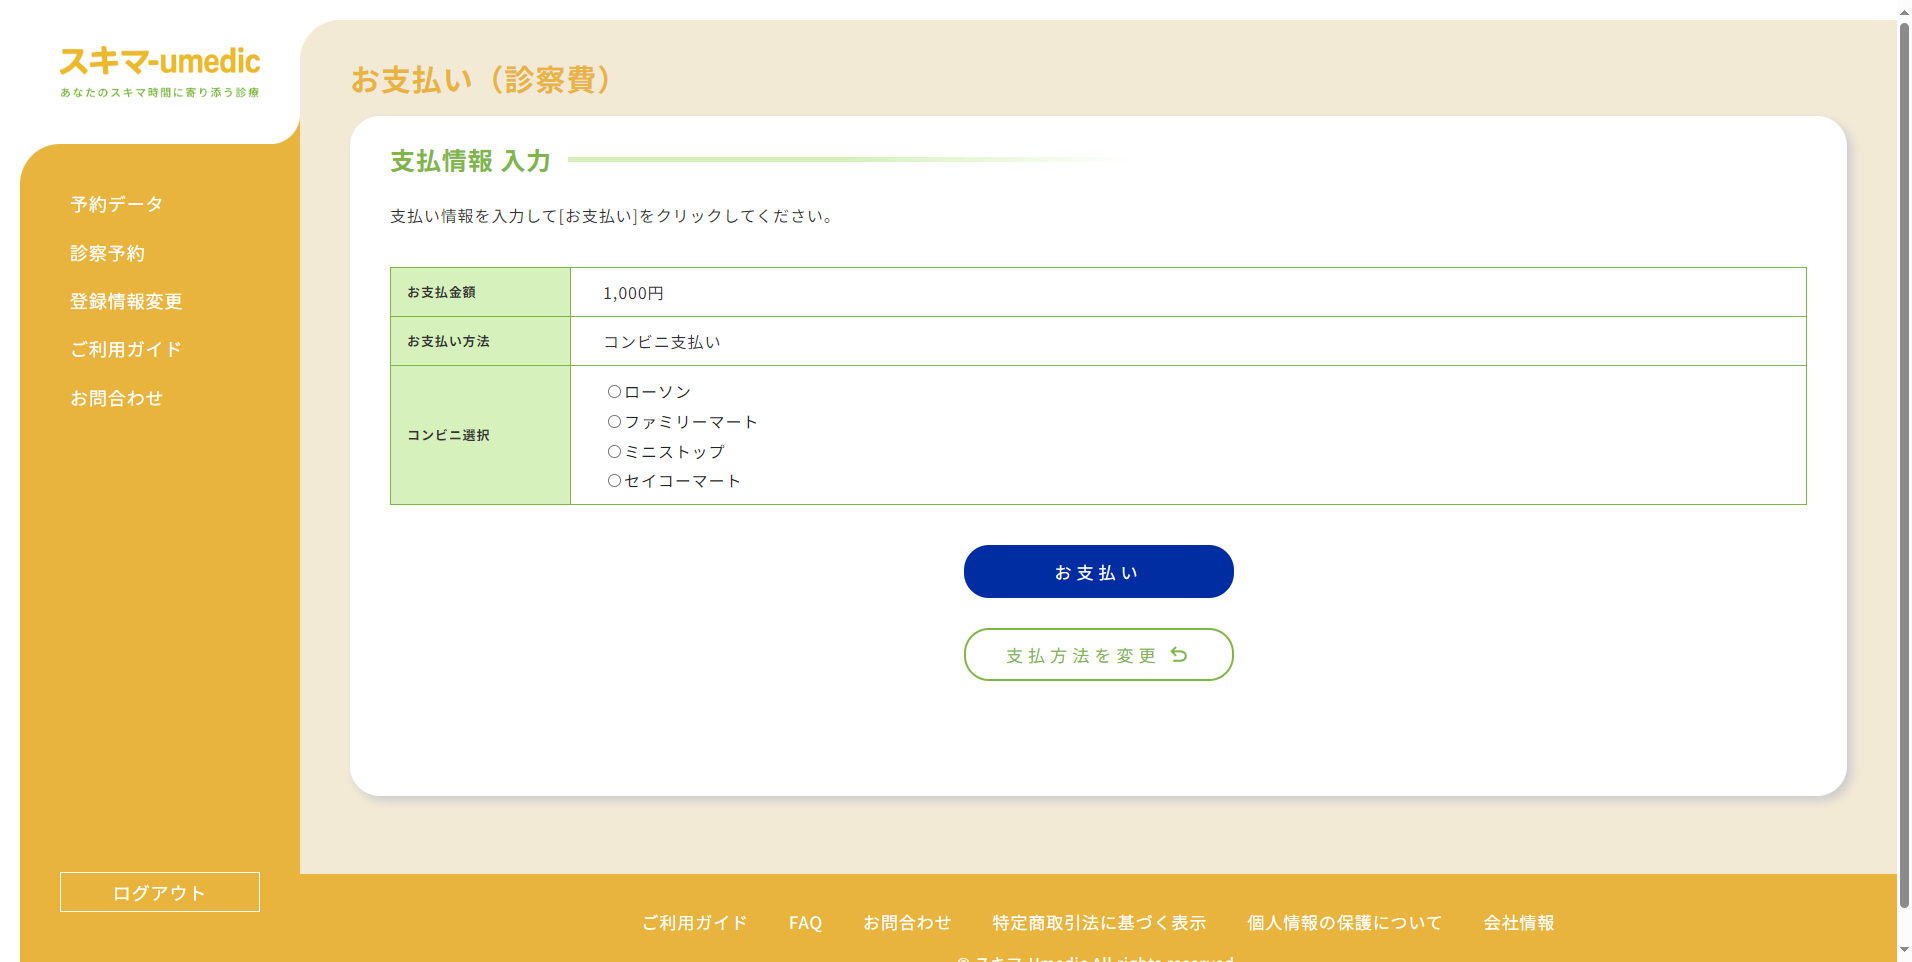
Task: Open 登録情報変更 from the sidebar
Action: (125, 301)
